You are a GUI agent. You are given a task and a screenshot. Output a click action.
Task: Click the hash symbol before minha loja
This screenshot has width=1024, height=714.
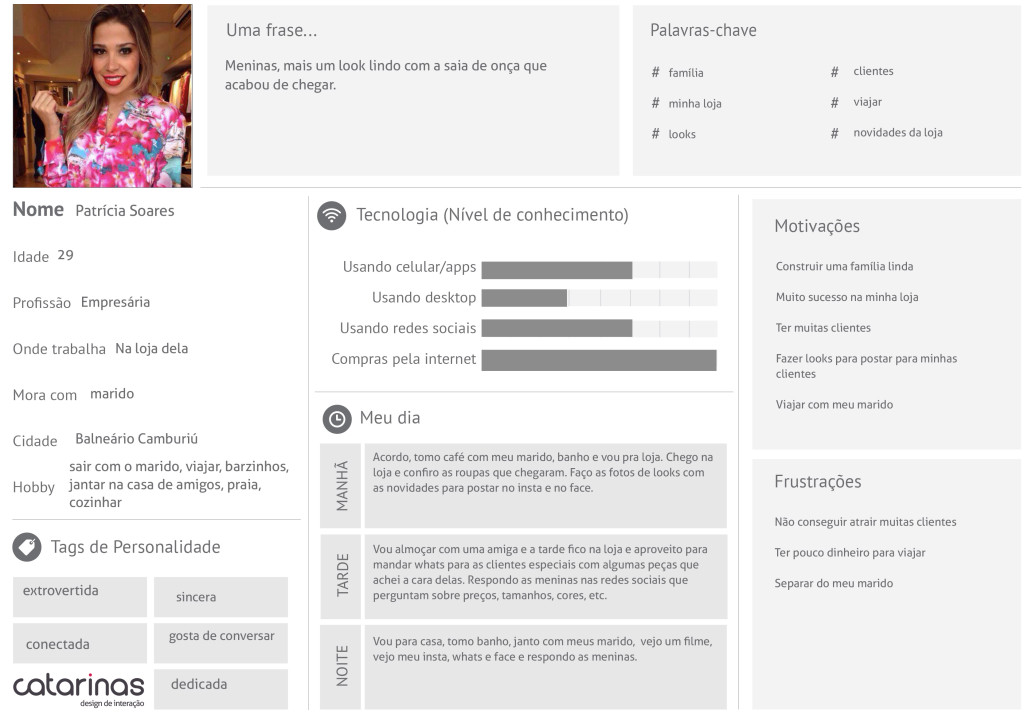pos(656,103)
